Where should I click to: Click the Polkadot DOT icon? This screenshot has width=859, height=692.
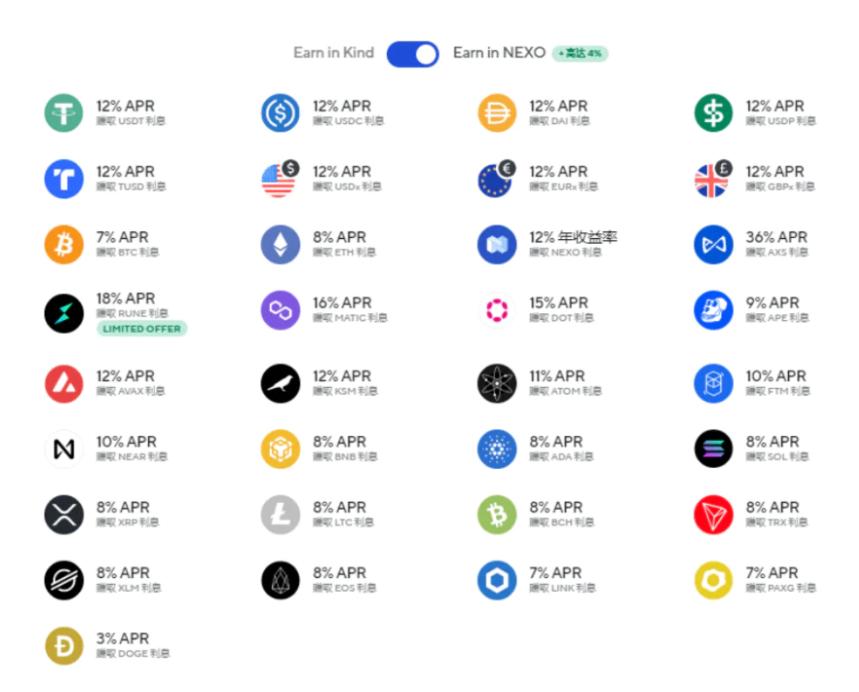[x=497, y=310]
